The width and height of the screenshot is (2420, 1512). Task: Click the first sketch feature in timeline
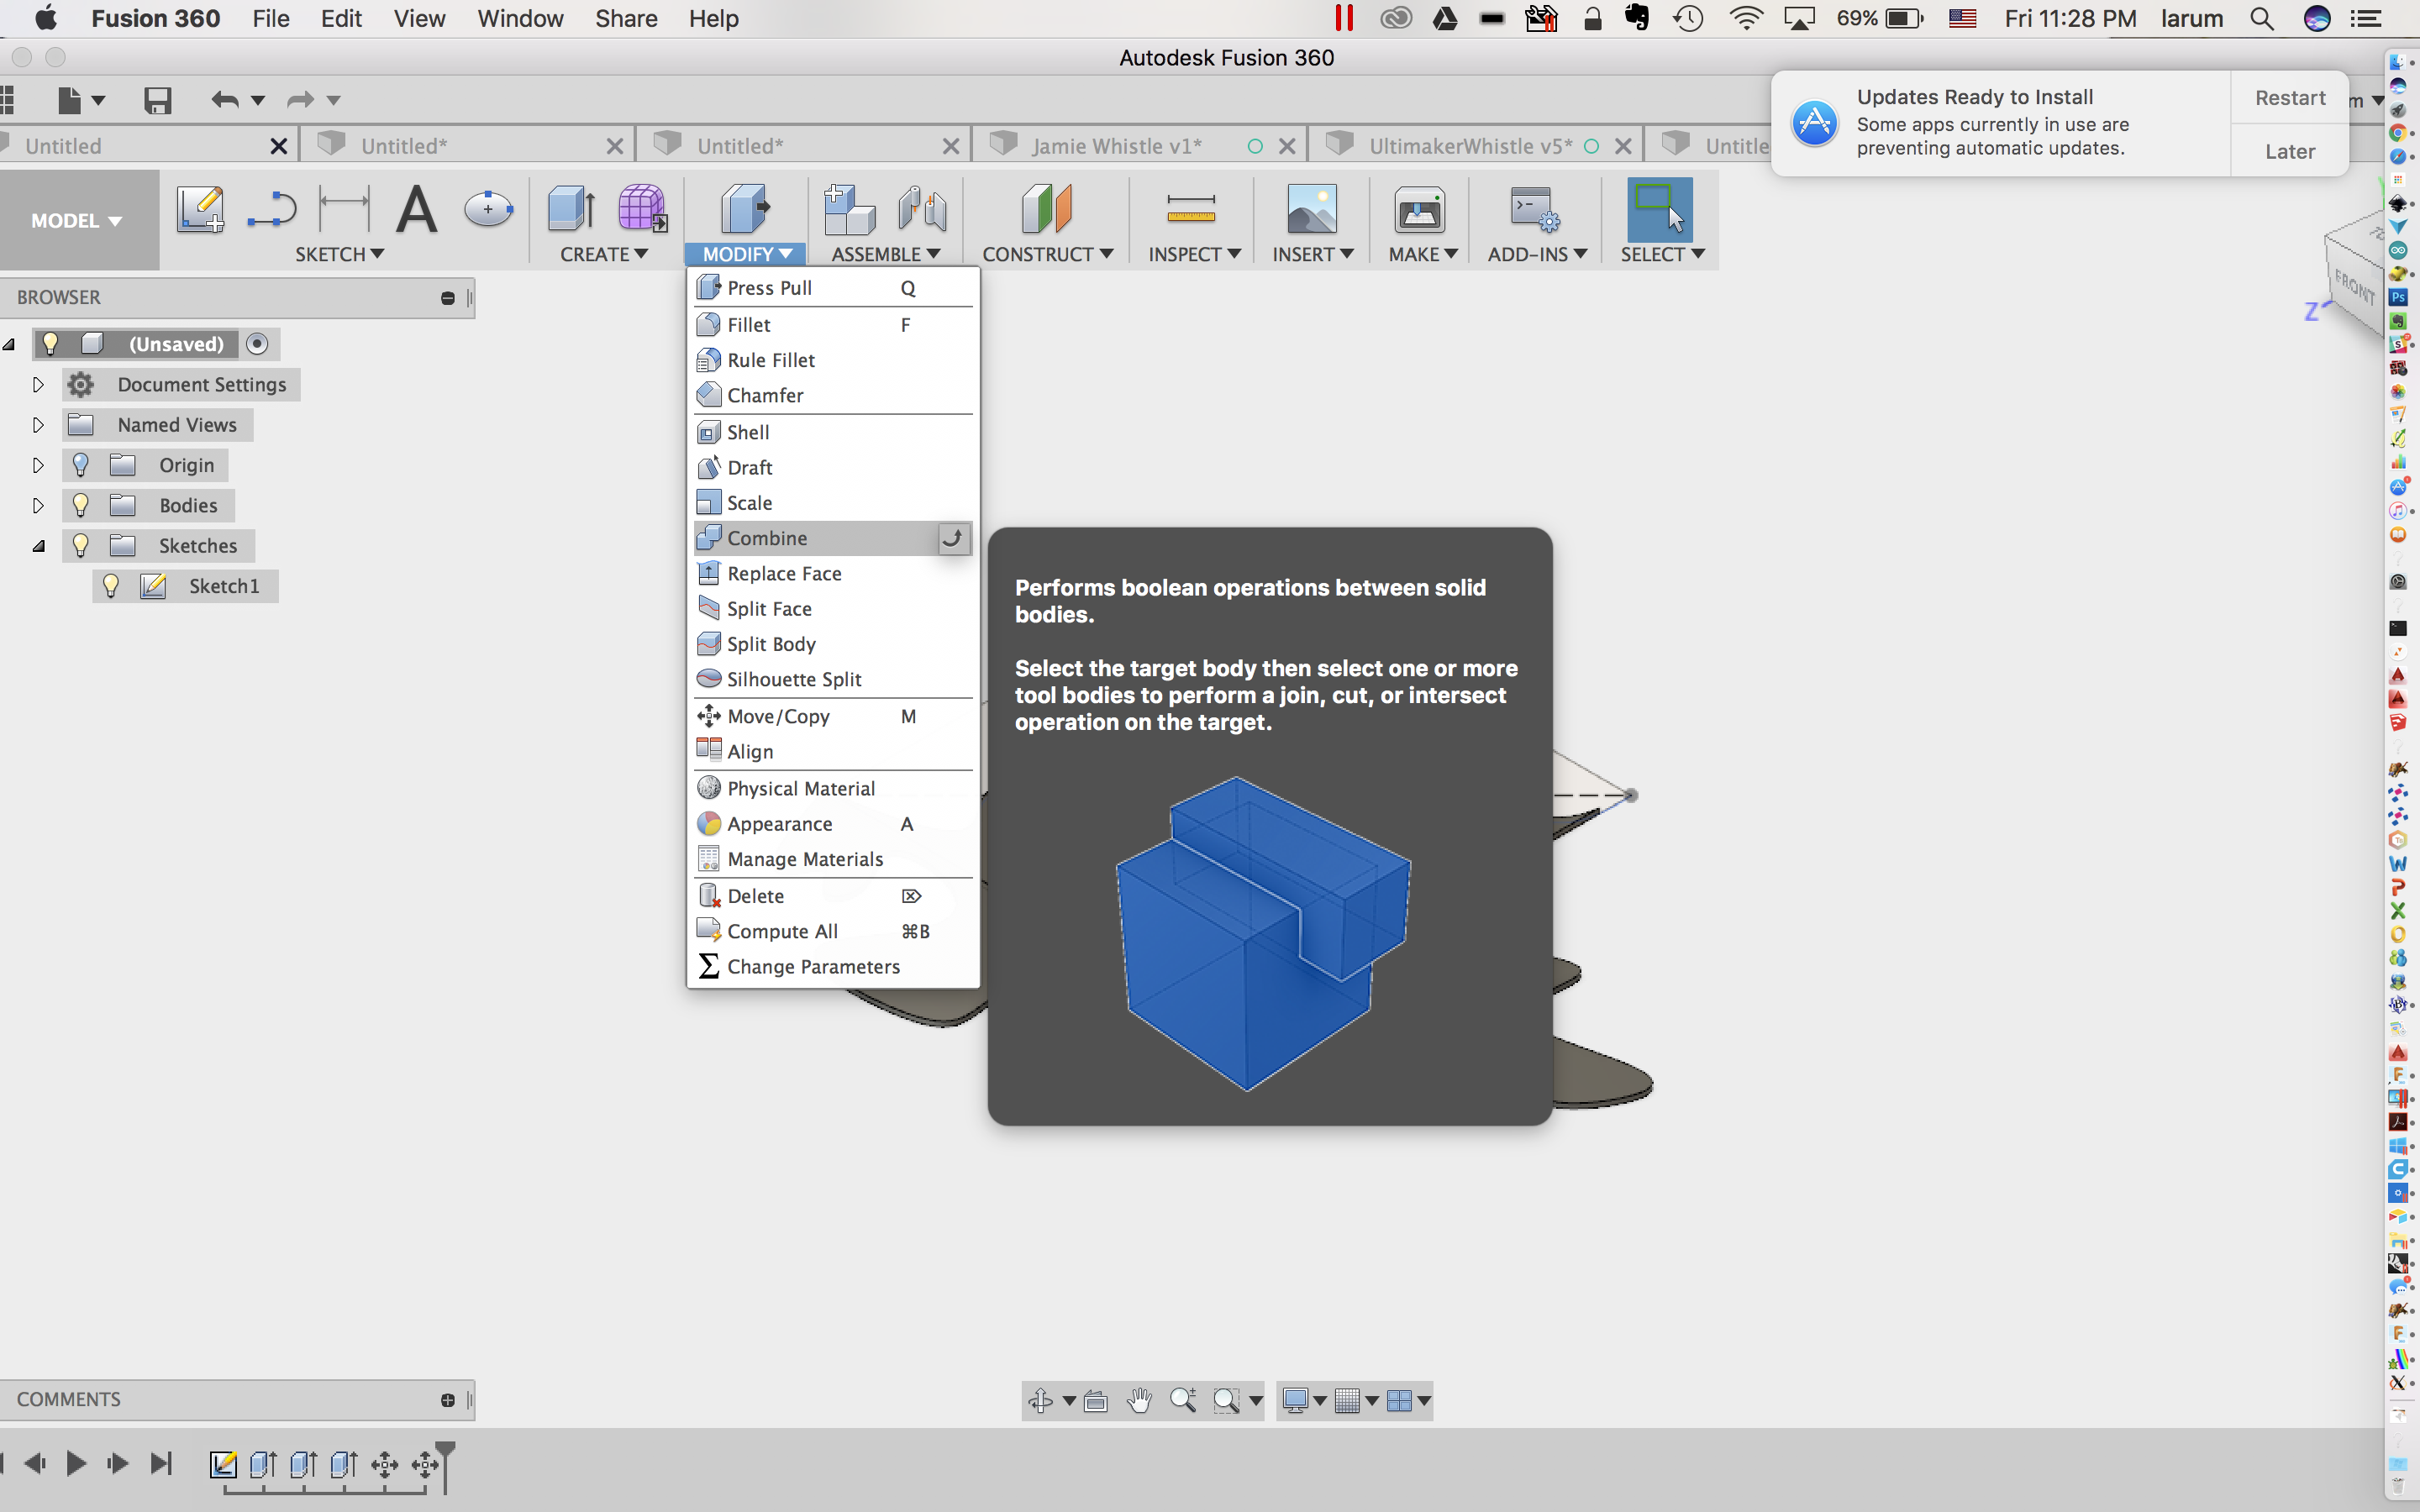click(223, 1465)
